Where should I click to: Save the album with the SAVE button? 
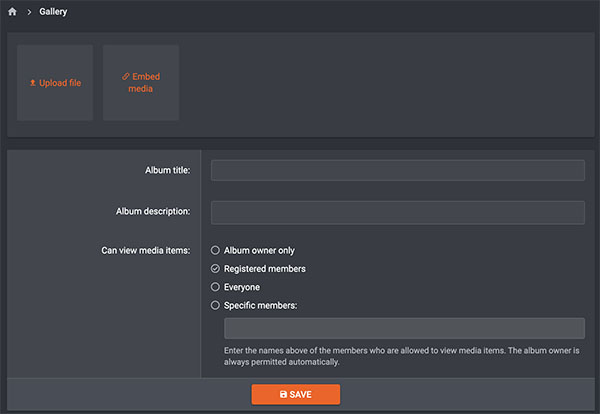(296, 395)
